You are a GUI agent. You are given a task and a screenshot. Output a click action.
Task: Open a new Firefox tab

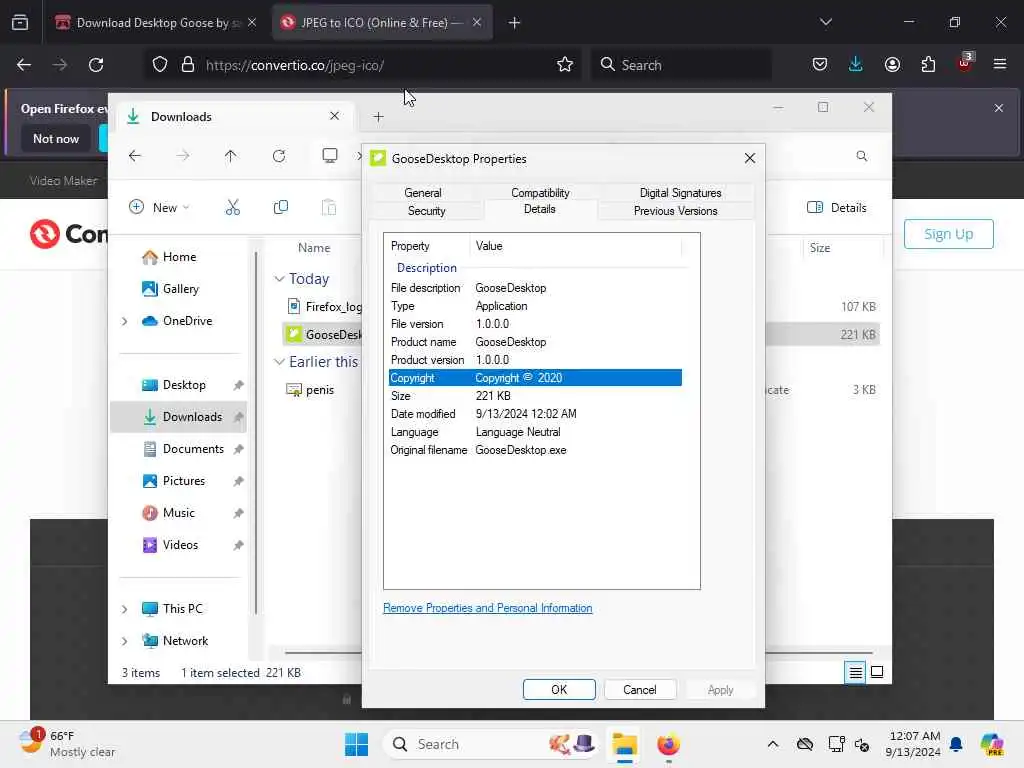click(x=514, y=23)
